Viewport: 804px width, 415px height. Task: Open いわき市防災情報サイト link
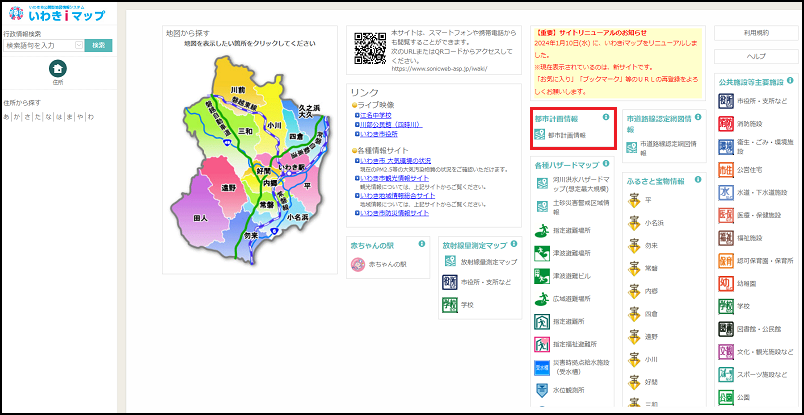394,212
